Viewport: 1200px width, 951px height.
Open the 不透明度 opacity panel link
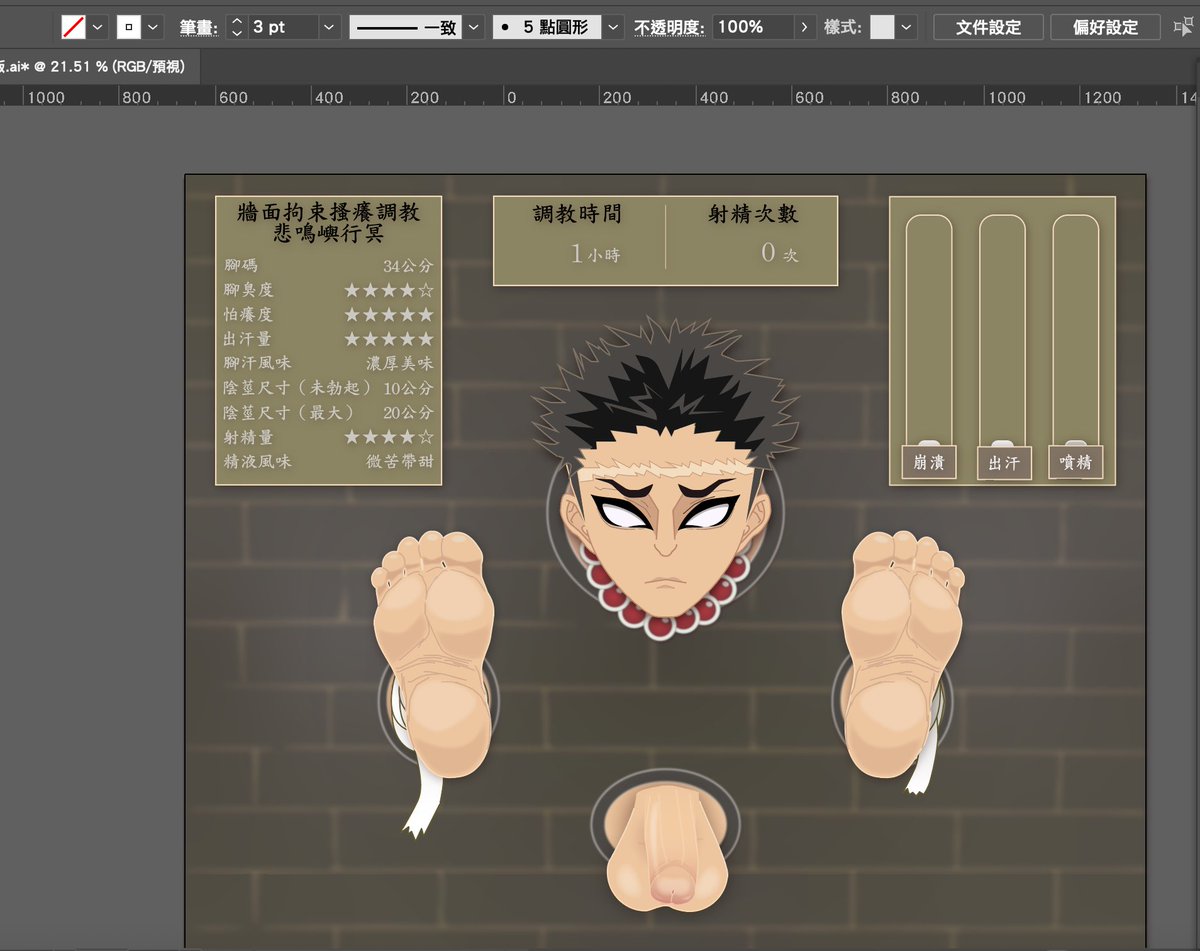(x=670, y=27)
